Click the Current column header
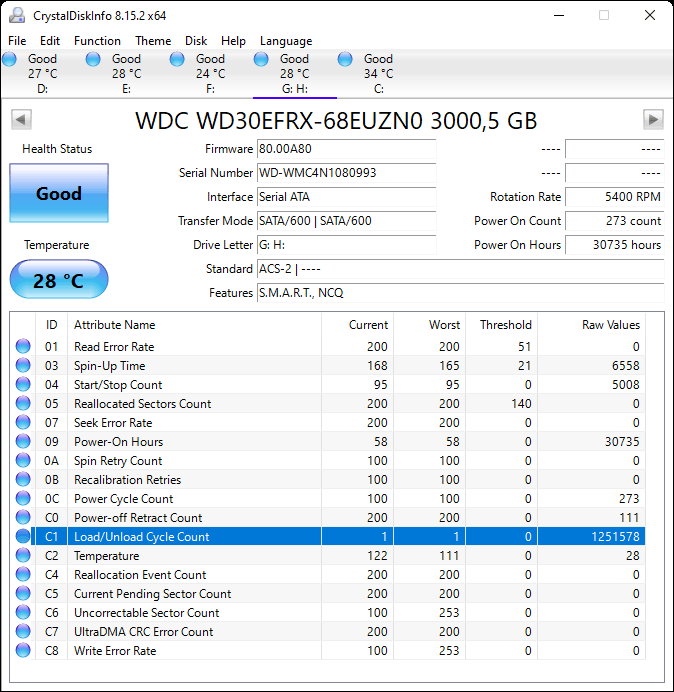This screenshot has width=674, height=692. [x=358, y=325]
